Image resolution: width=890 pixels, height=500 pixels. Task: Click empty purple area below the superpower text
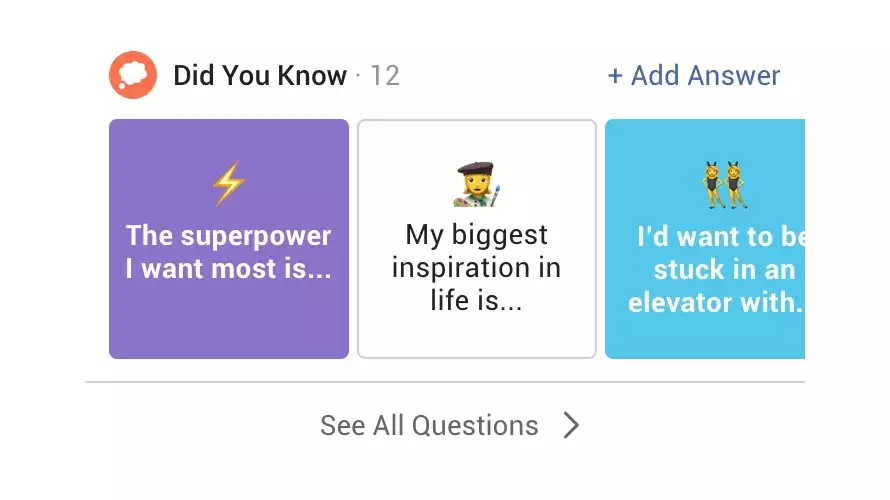(x=228, y=325)
